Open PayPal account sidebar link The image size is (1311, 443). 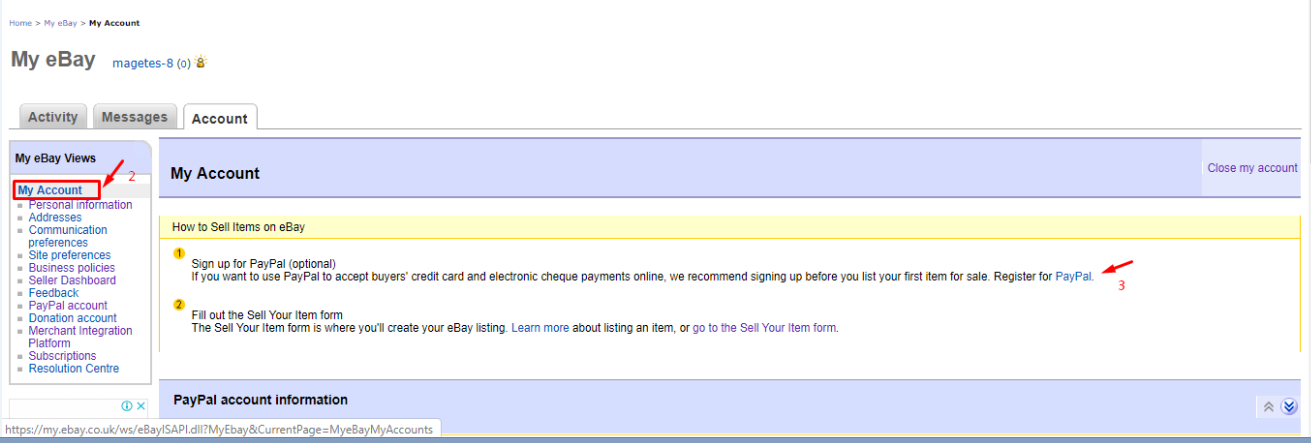[x=68, y=306]
